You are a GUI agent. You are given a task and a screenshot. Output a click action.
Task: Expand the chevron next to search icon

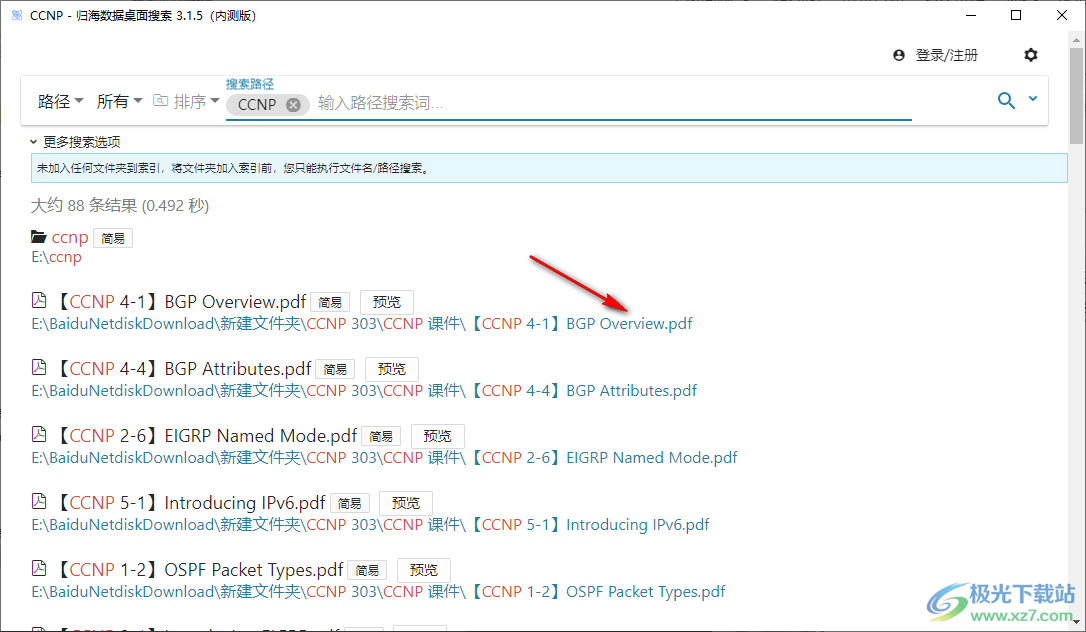(x=1033, y=99)
